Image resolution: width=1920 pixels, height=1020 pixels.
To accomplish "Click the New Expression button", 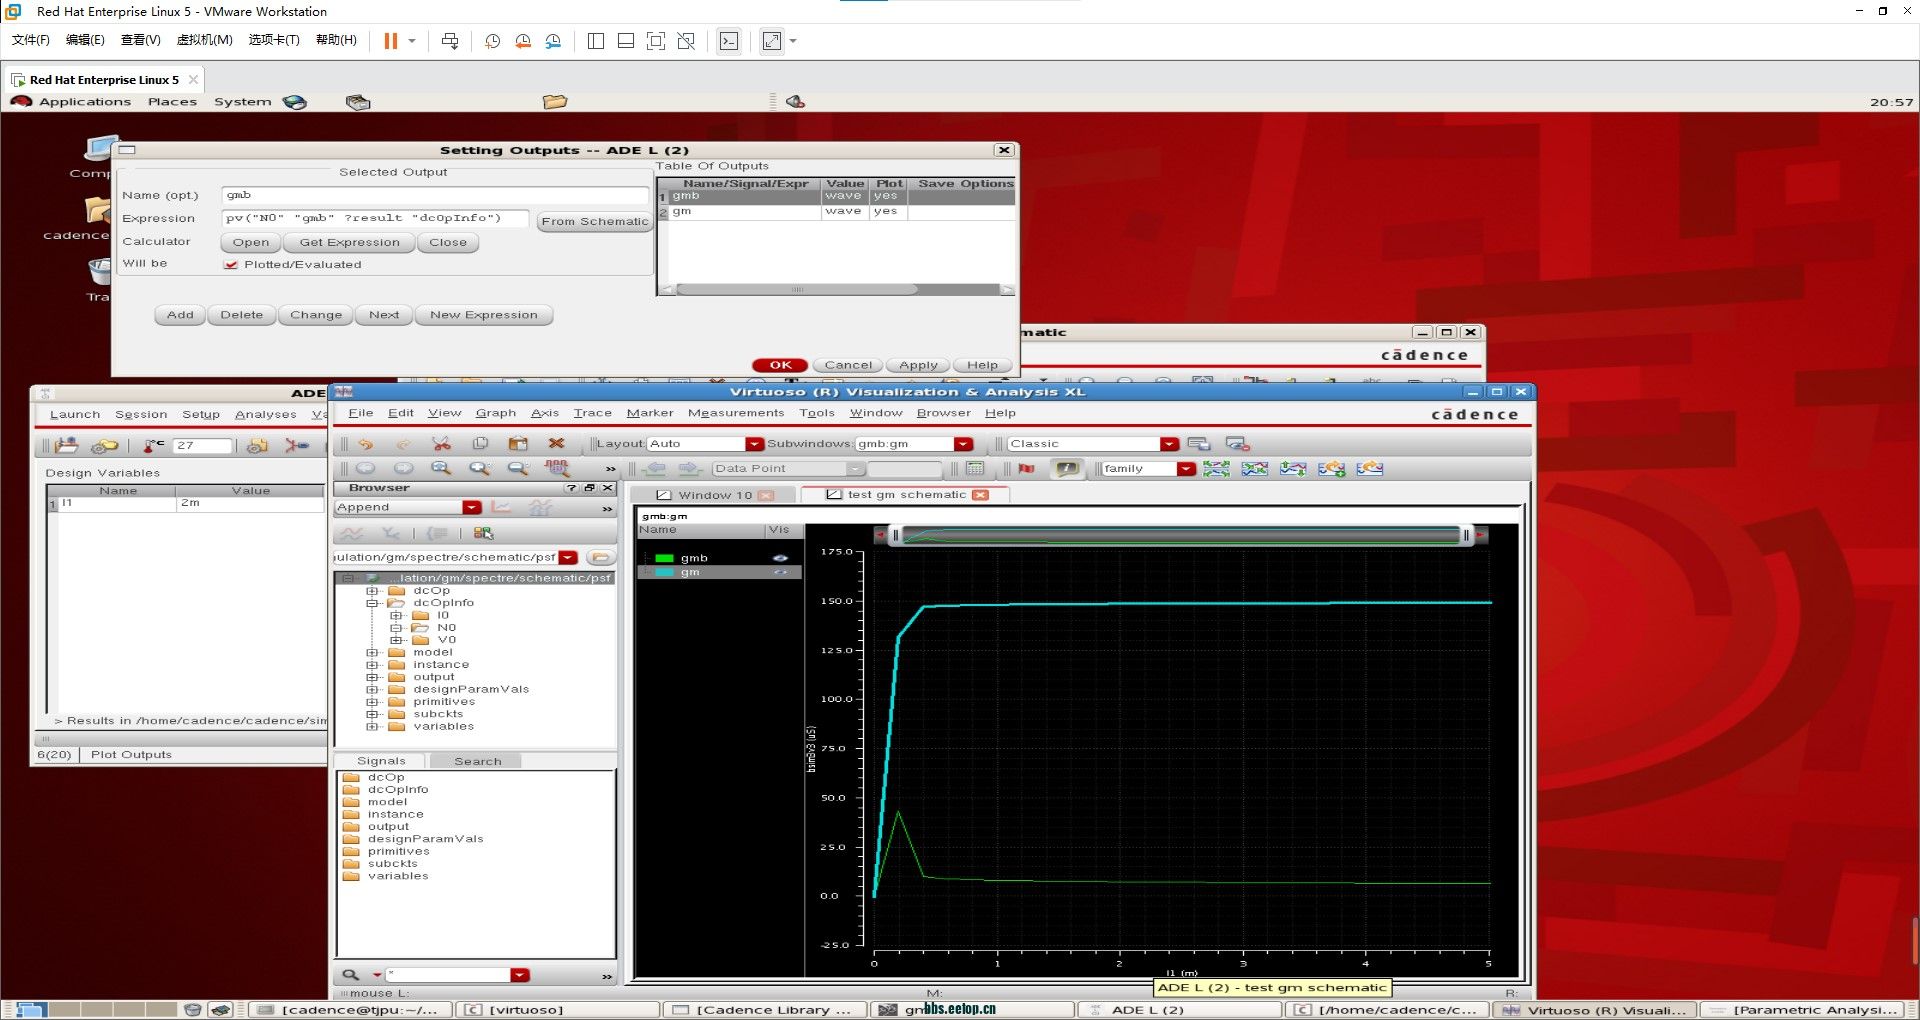I will 483,314.
